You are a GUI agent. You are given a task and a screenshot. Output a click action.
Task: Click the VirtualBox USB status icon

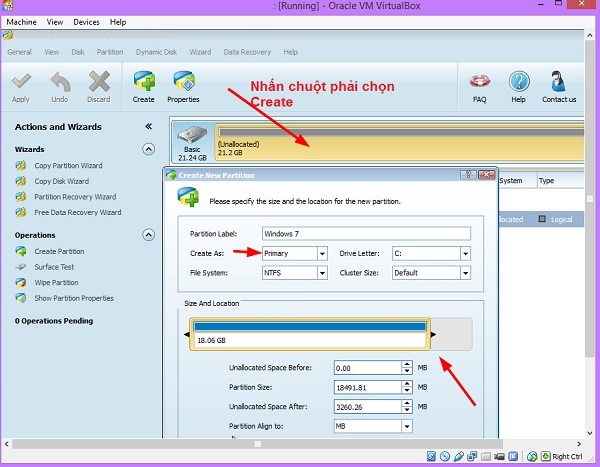pos(458,456)
